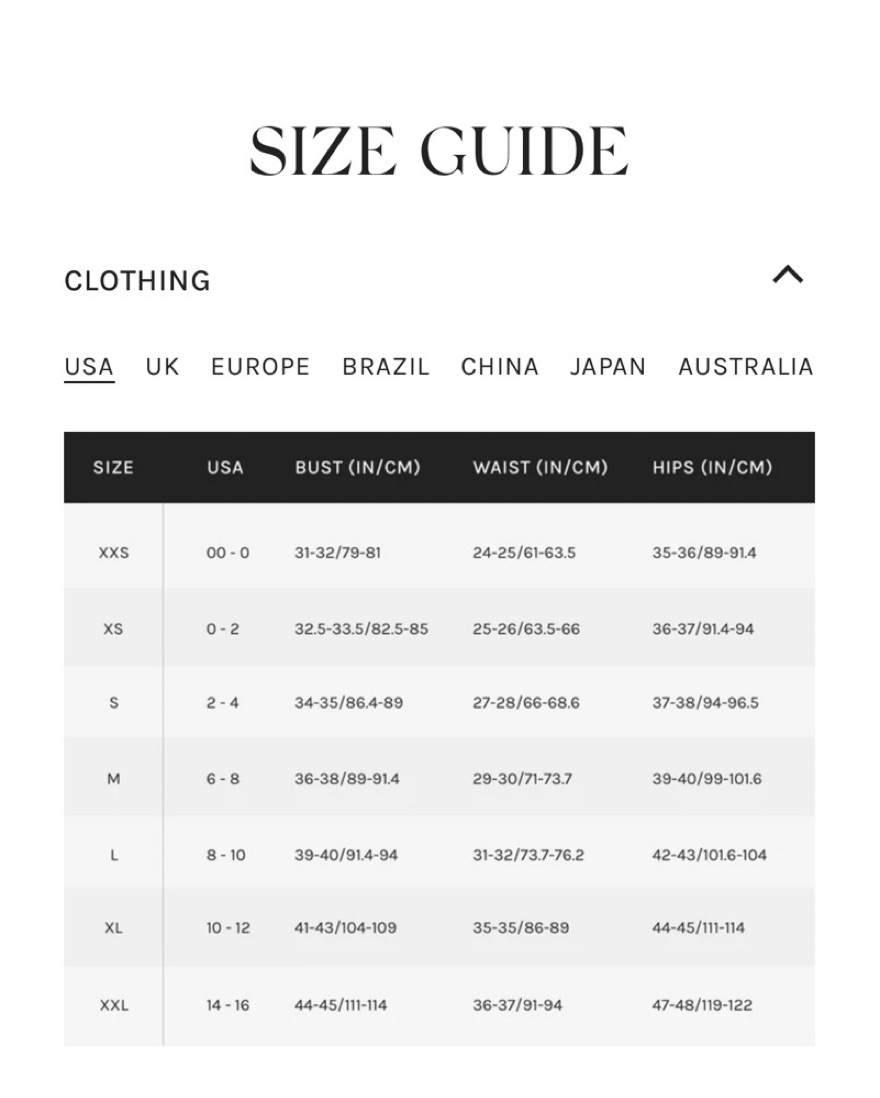Select the USA sizing tab
The width and height of the screenshot is (880, 1098).
pyautogui.click(x=89, y=367)
